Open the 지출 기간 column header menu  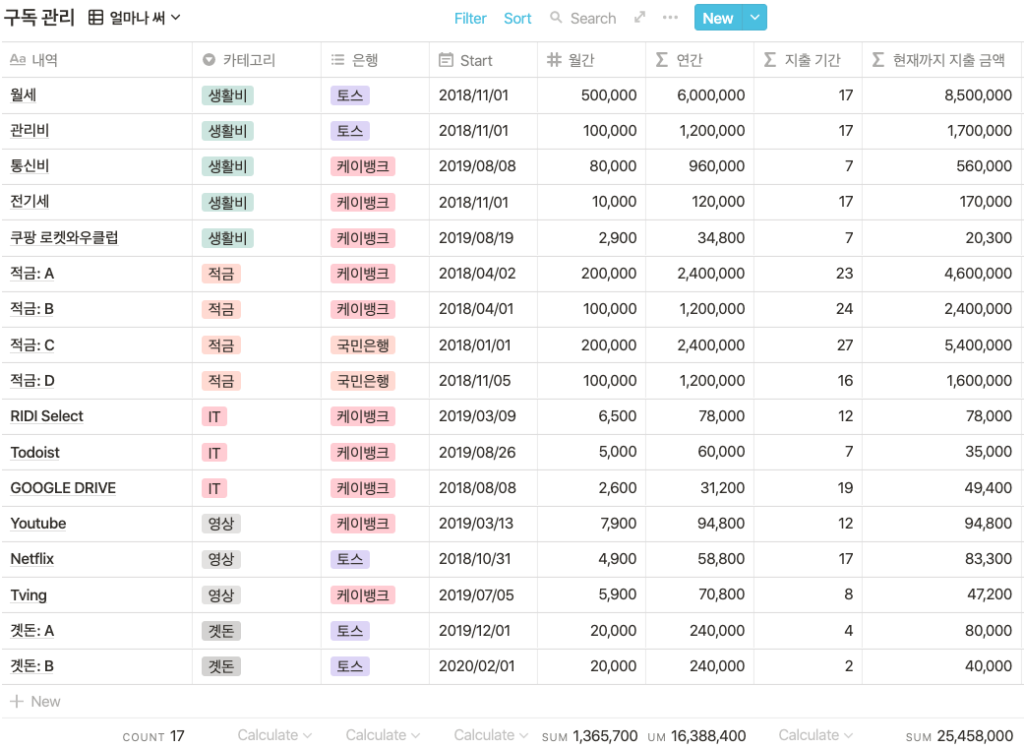pos(808,60)
